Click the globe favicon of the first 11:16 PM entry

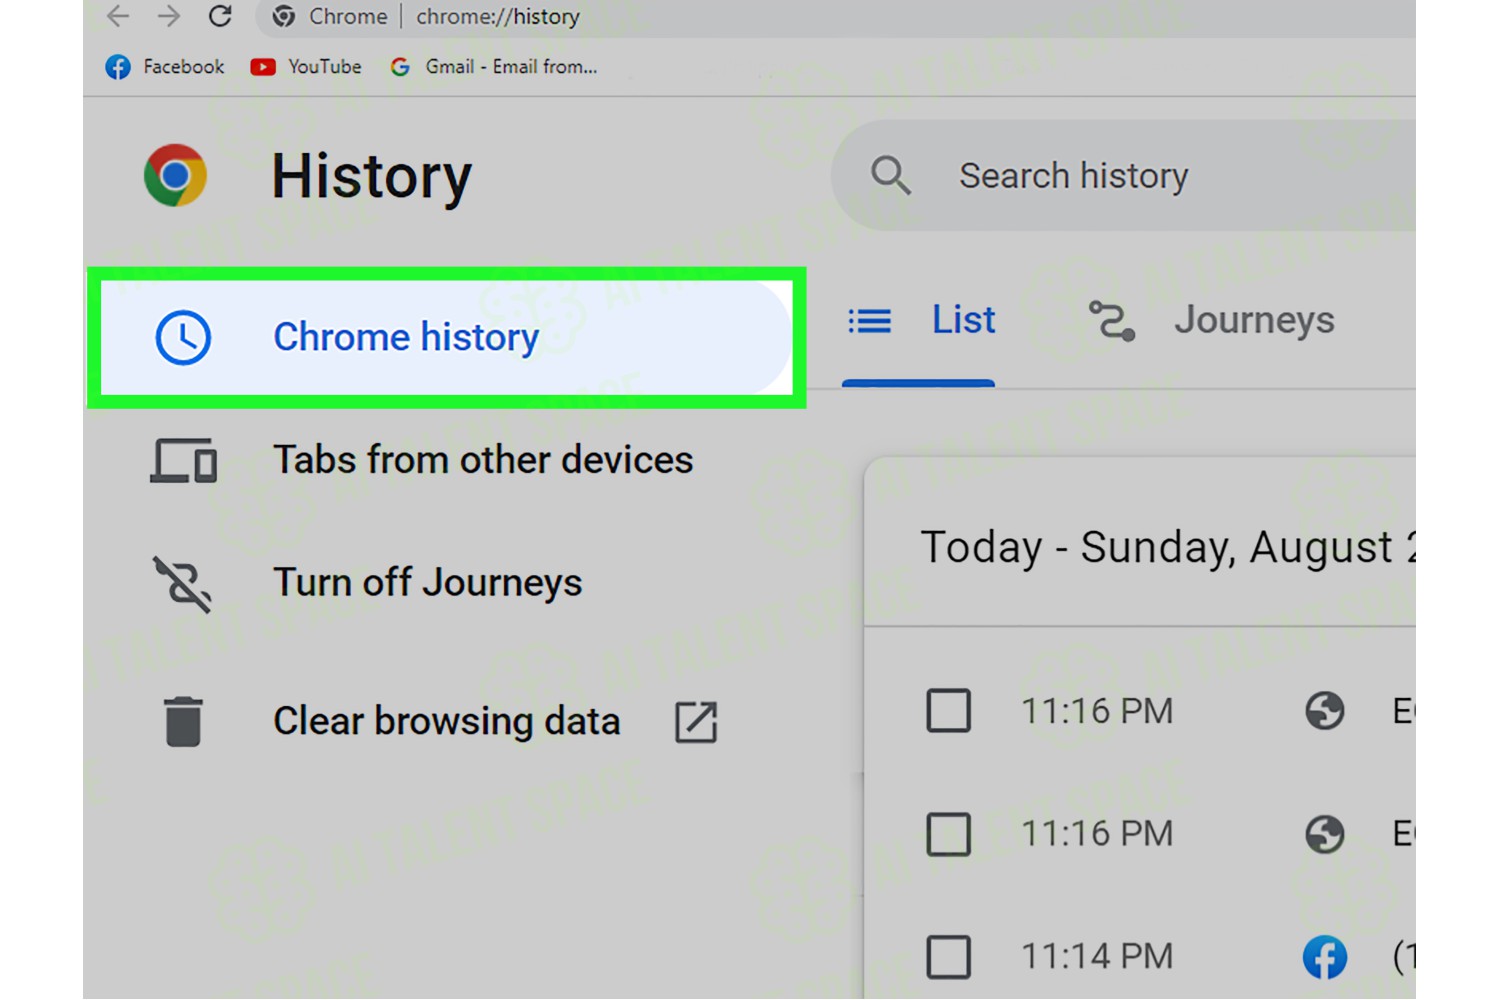tap(1325, 711)
